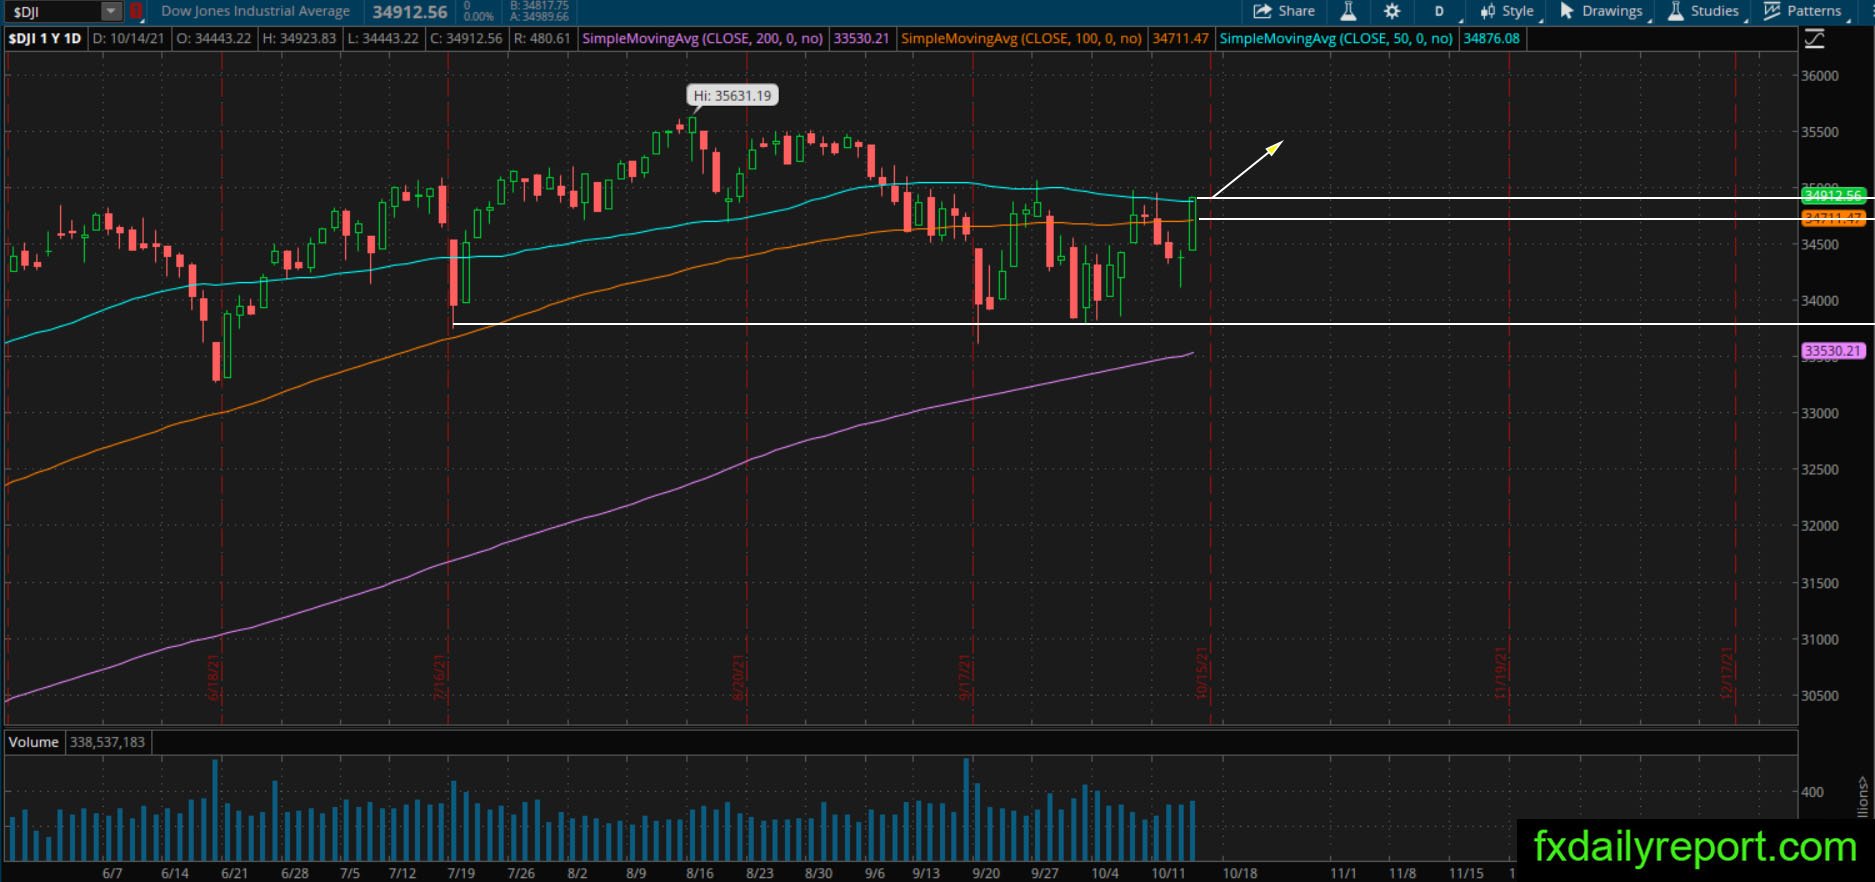This screenshot has width=1875, height=882.
Task: Click the H: 34923.83 high value
Action: pyautogui.click(x=299, y=39)
